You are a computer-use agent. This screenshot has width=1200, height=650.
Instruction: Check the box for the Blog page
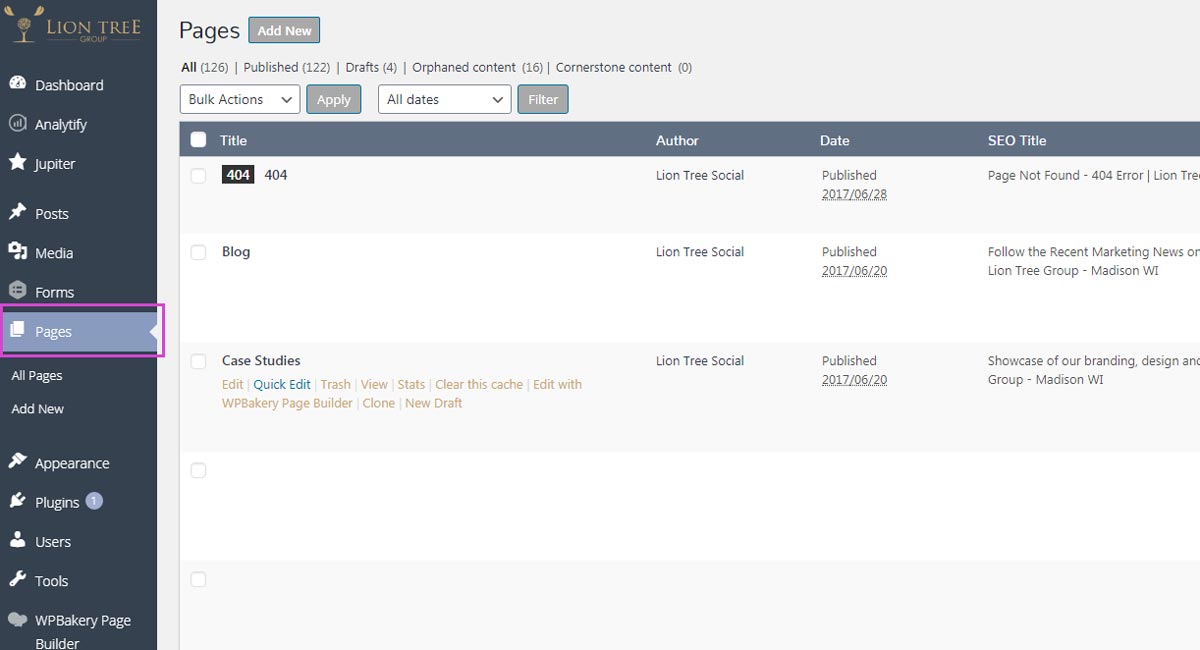pos(198,252)
